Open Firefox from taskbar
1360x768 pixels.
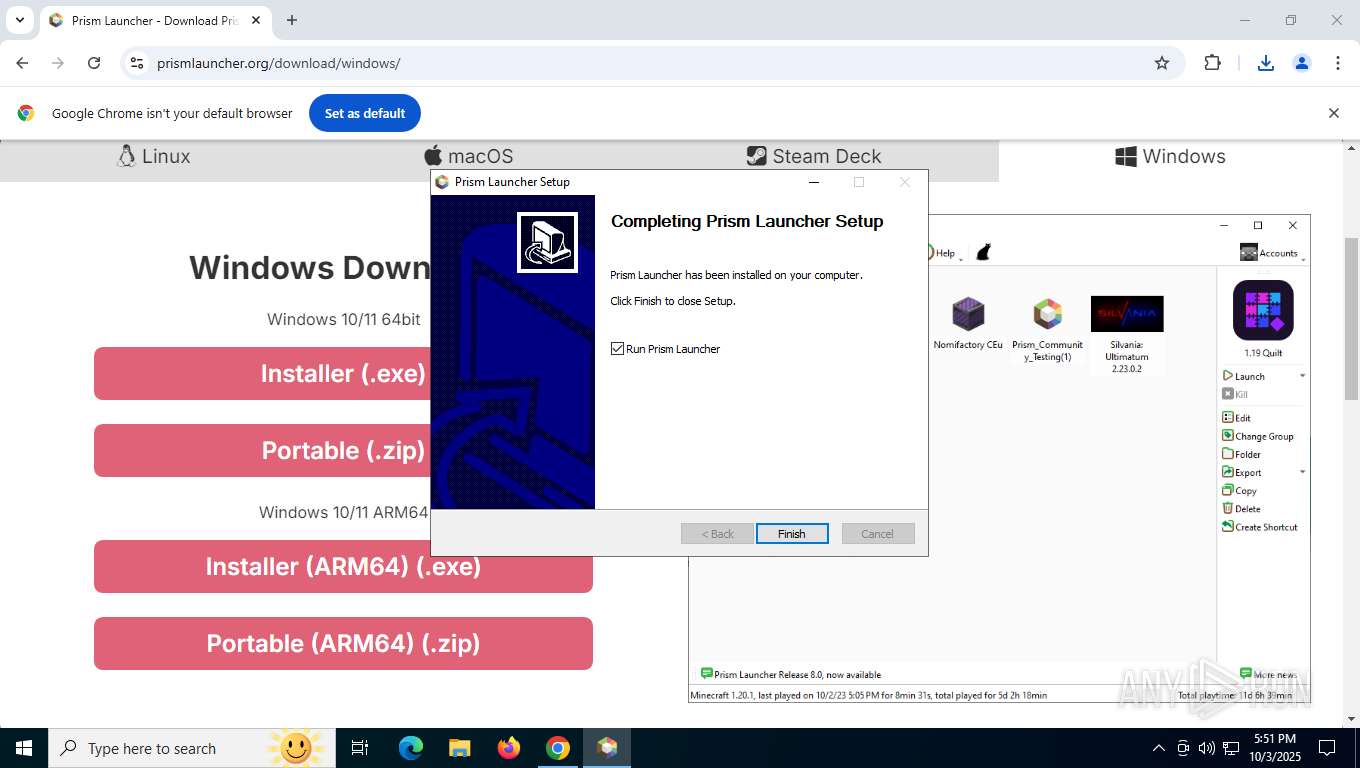click(509, 748)
